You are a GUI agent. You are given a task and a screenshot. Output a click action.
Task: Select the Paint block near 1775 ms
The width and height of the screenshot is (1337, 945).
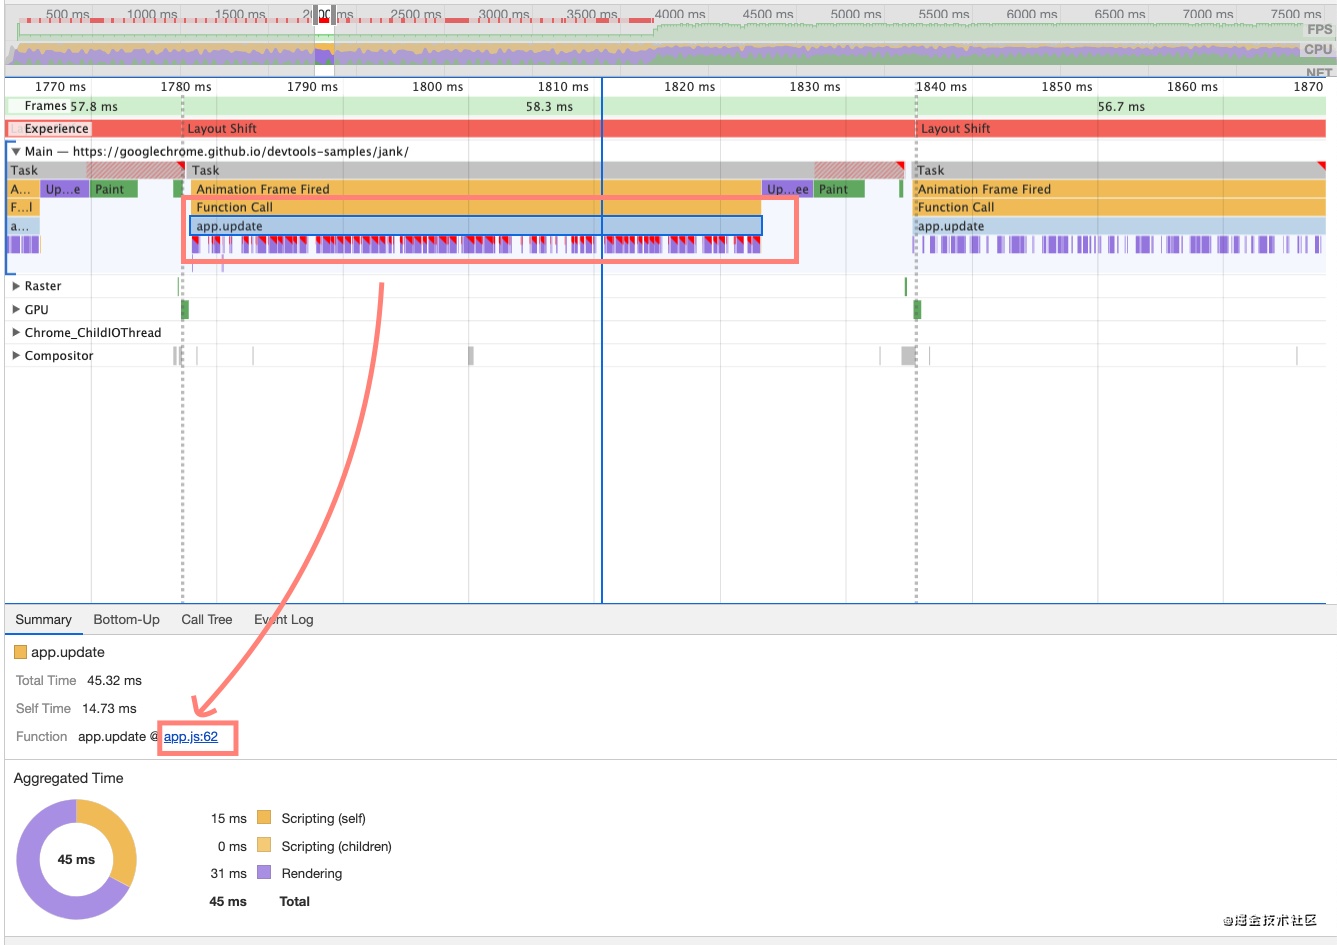(x=114, y=189)
